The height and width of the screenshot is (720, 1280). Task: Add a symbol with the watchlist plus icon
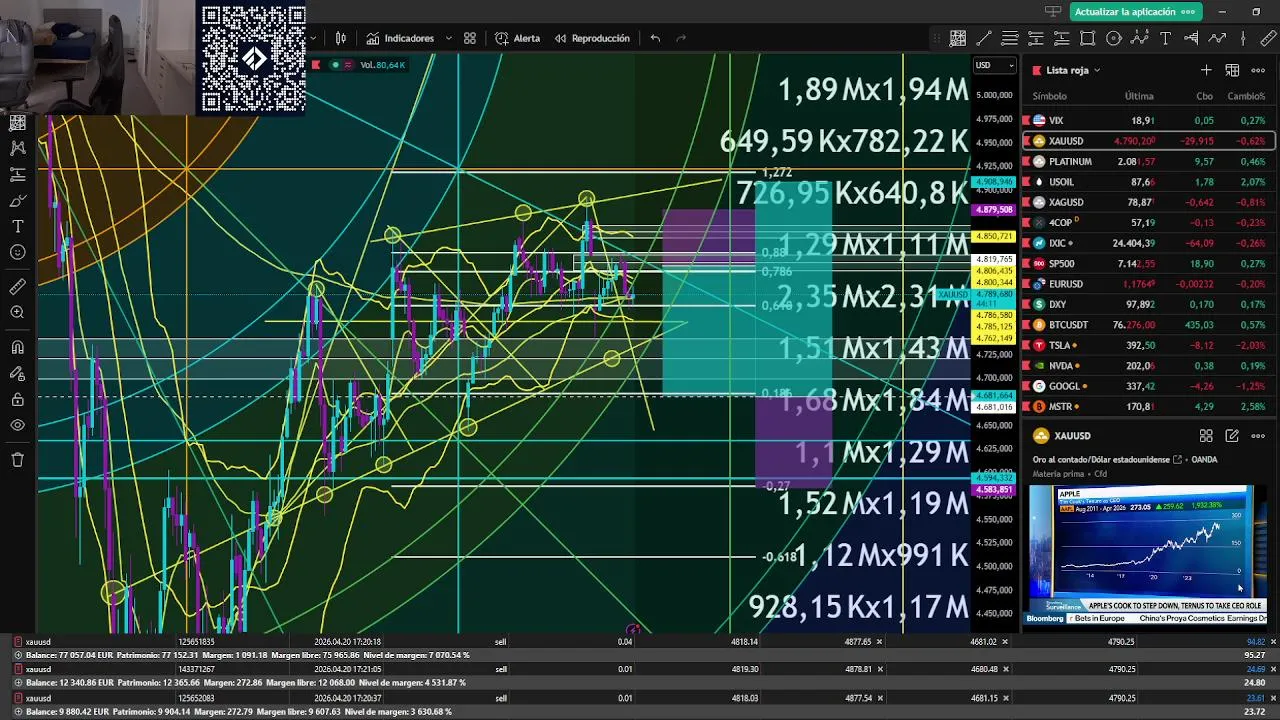click(x=1206, y=70)
